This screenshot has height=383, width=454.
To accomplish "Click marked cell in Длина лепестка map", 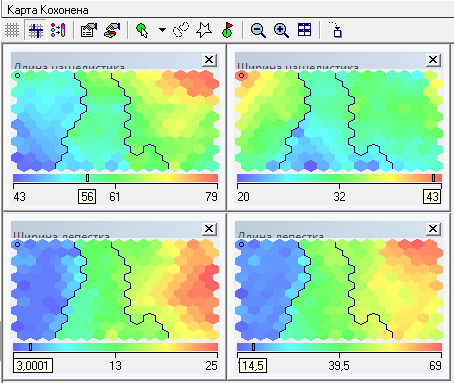I will tap(241, 244).
